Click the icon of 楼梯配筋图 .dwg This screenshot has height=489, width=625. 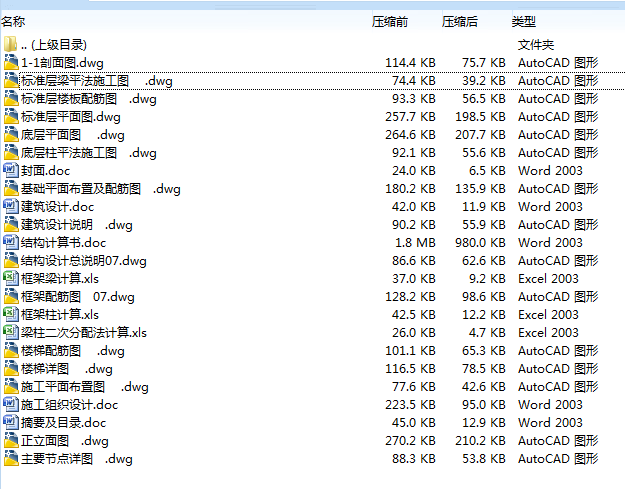click(11, 350)
